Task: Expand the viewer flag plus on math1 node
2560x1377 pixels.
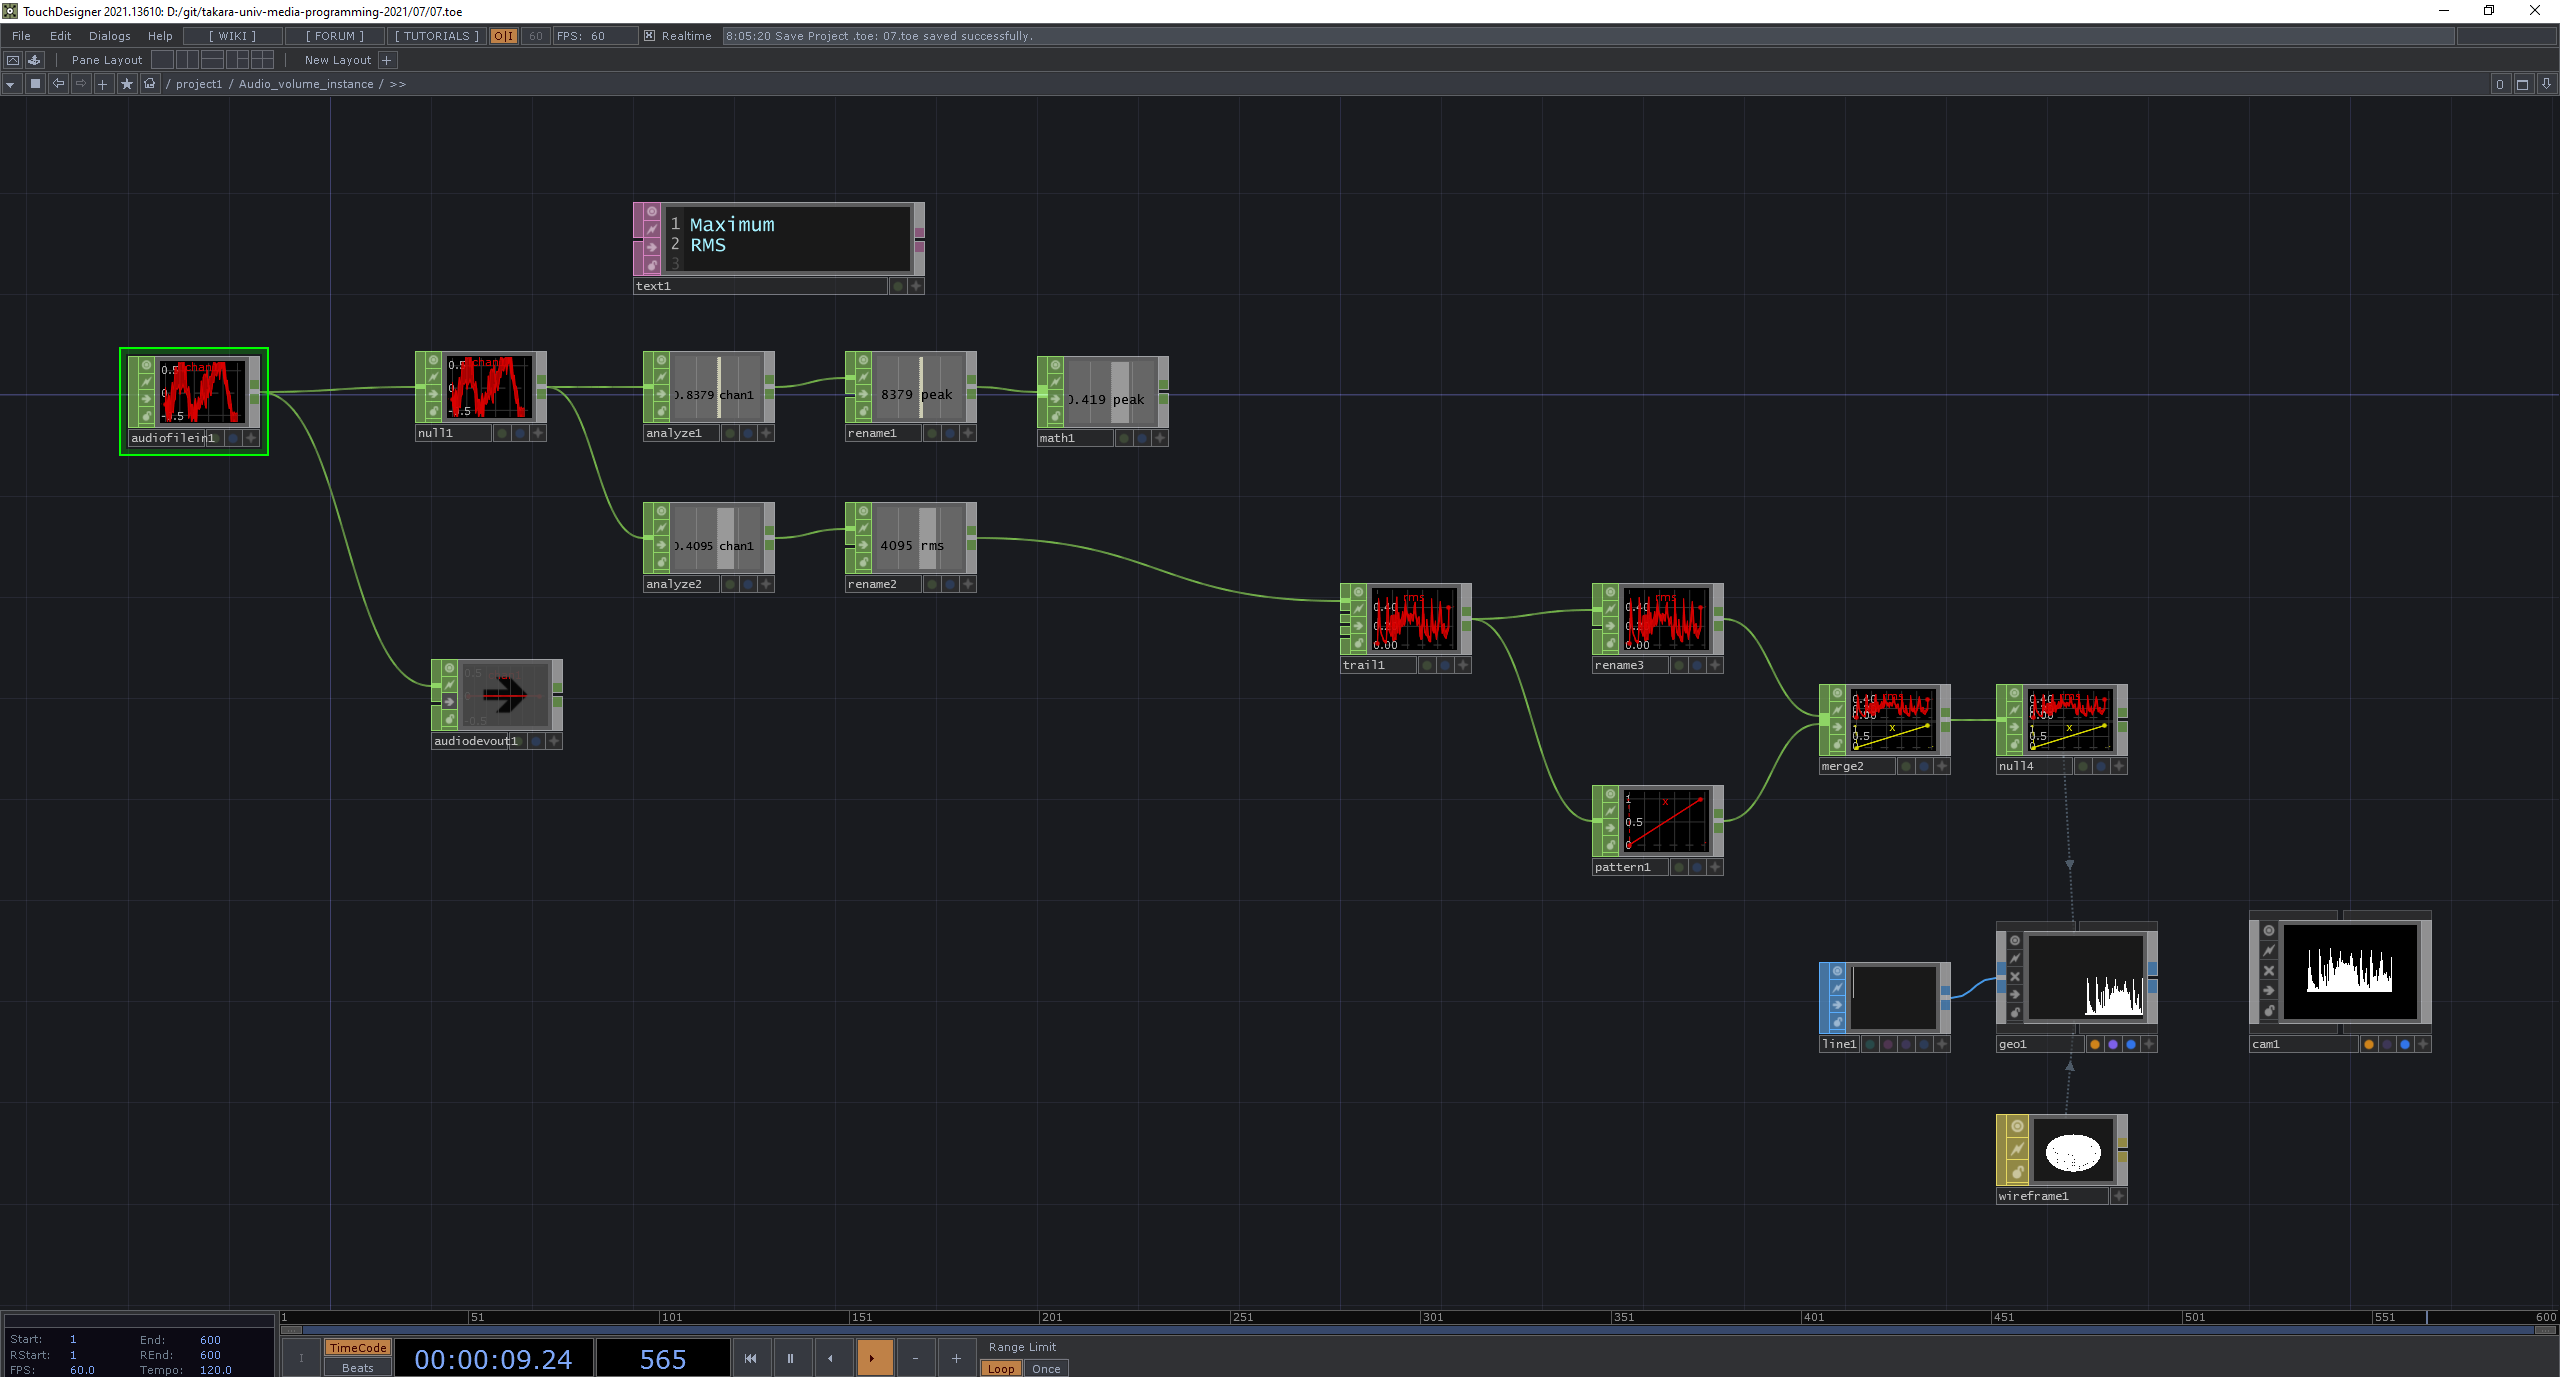Action: point(1160,438)
